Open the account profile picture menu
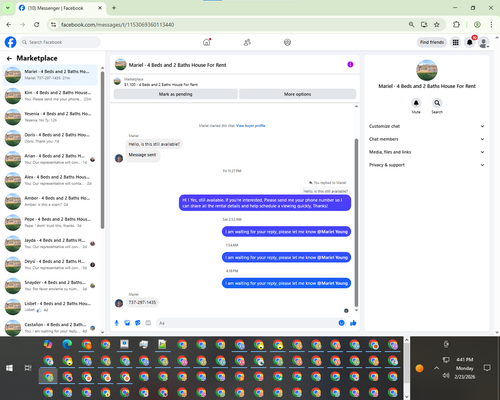The image size is (500, 400). [483, 42]
